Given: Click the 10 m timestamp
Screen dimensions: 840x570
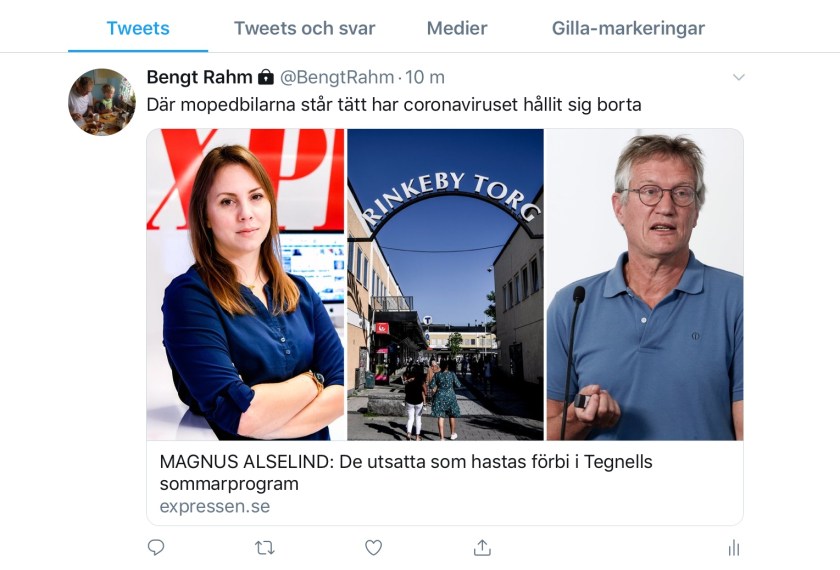Looking at the screenshot, I should click(x=425, y=77).
